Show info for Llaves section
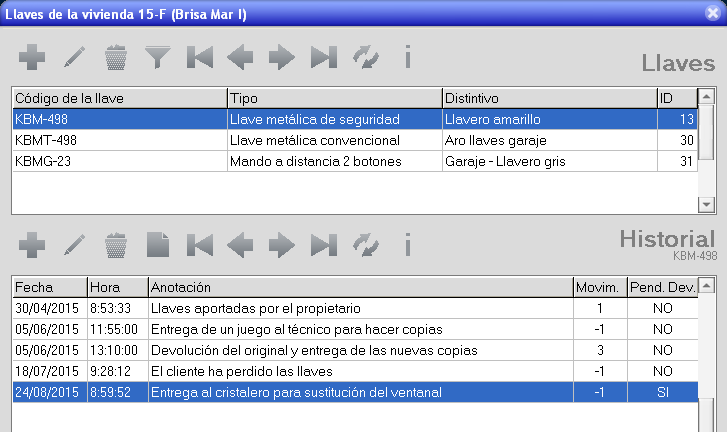Screen dimensions: 727x432 pos(408,57)
